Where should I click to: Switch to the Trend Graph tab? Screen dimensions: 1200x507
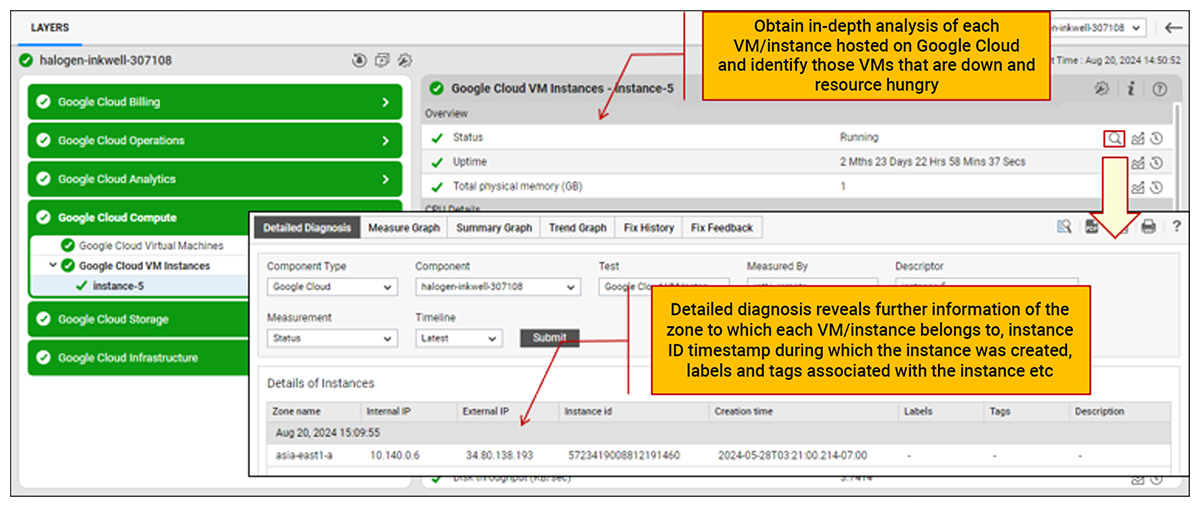578,228
